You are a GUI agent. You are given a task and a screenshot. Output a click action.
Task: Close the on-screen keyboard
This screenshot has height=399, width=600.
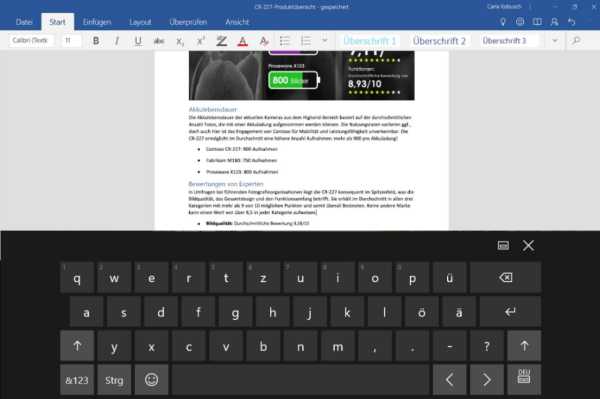pyautogui.click(x=528, y=246)
